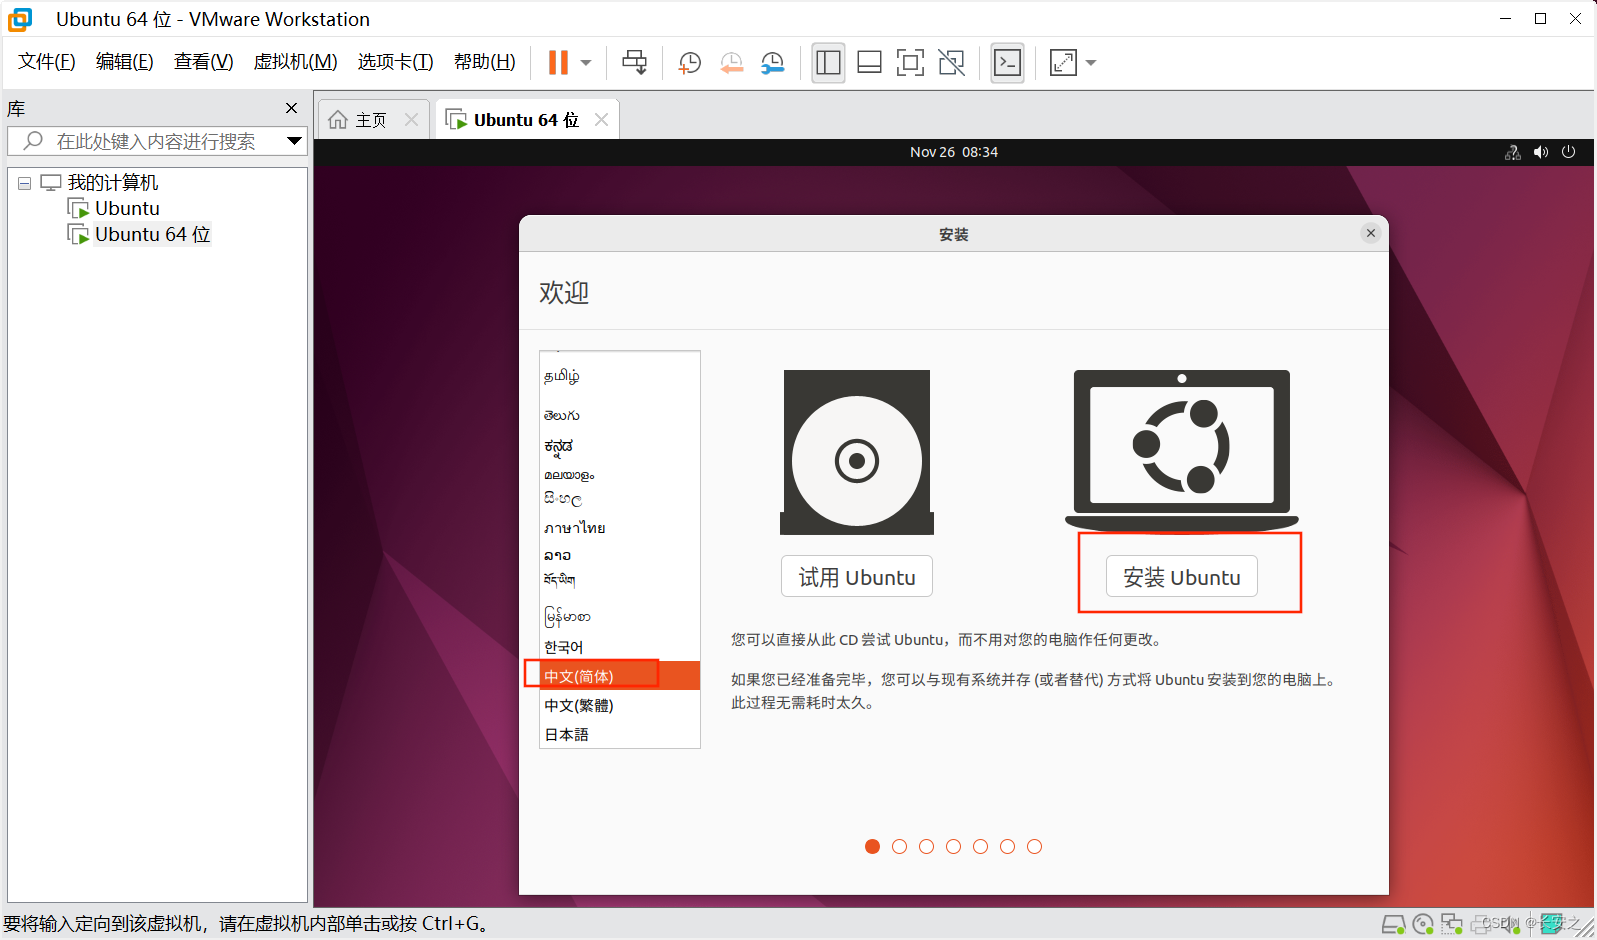The height and width of the screenshot is (940, 1597).
Task: Open the 选项卡(T) menu
Action: (x=395, y=61)
